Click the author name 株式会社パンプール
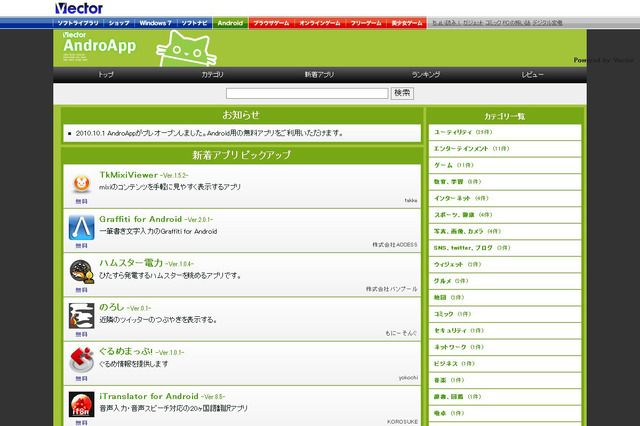Screen dimensions: 640x426 pyautogui.click(x=391, y=289)
